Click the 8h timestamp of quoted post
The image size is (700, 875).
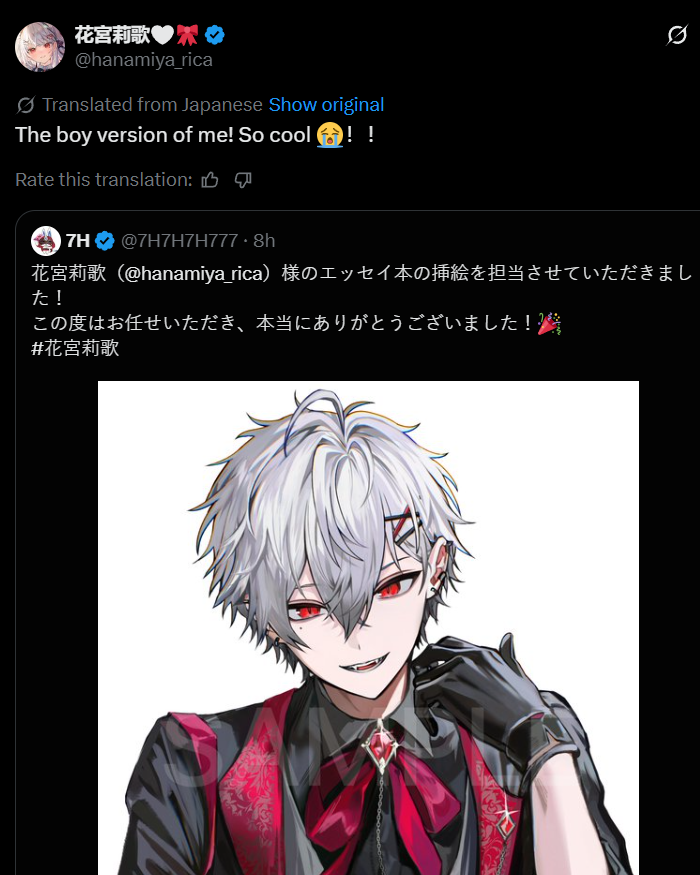[264, 241]
